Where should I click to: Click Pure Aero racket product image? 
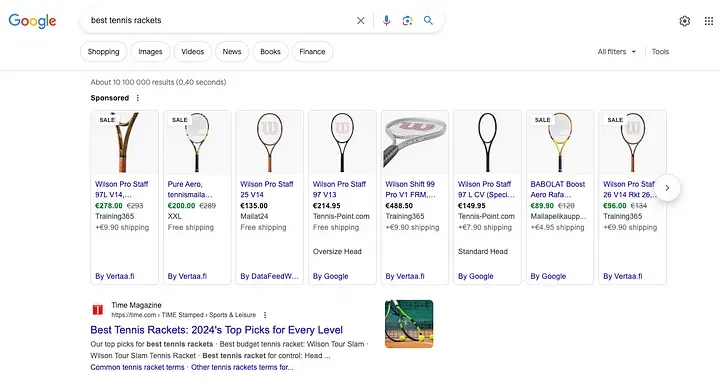(x=197, y=142)
